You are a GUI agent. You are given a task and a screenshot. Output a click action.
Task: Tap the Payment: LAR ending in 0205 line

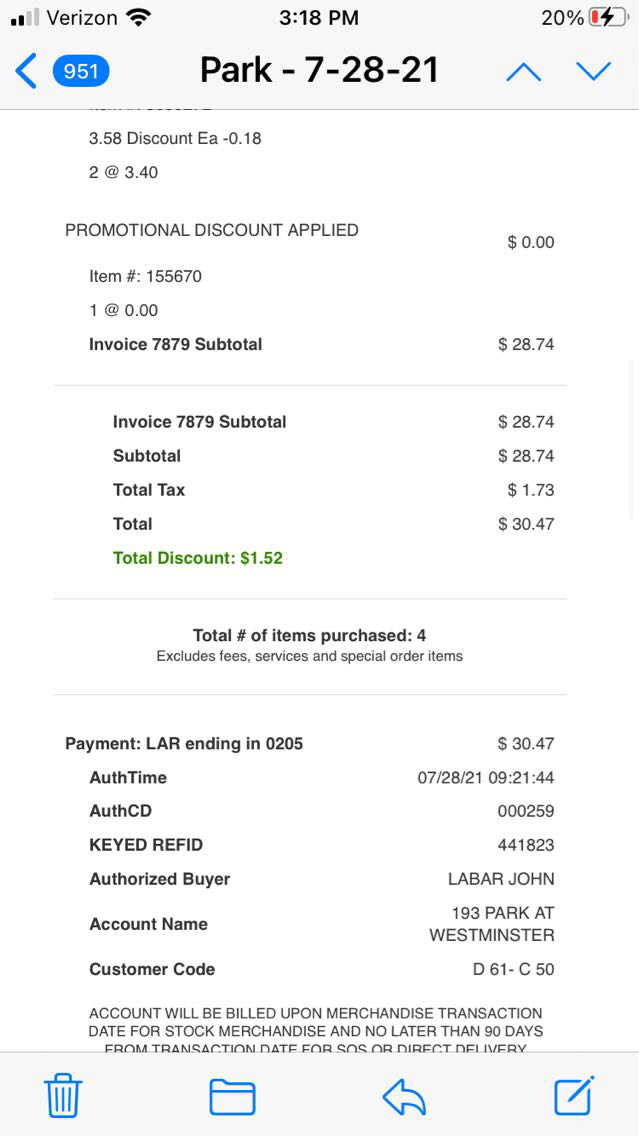tap(184, 744)
